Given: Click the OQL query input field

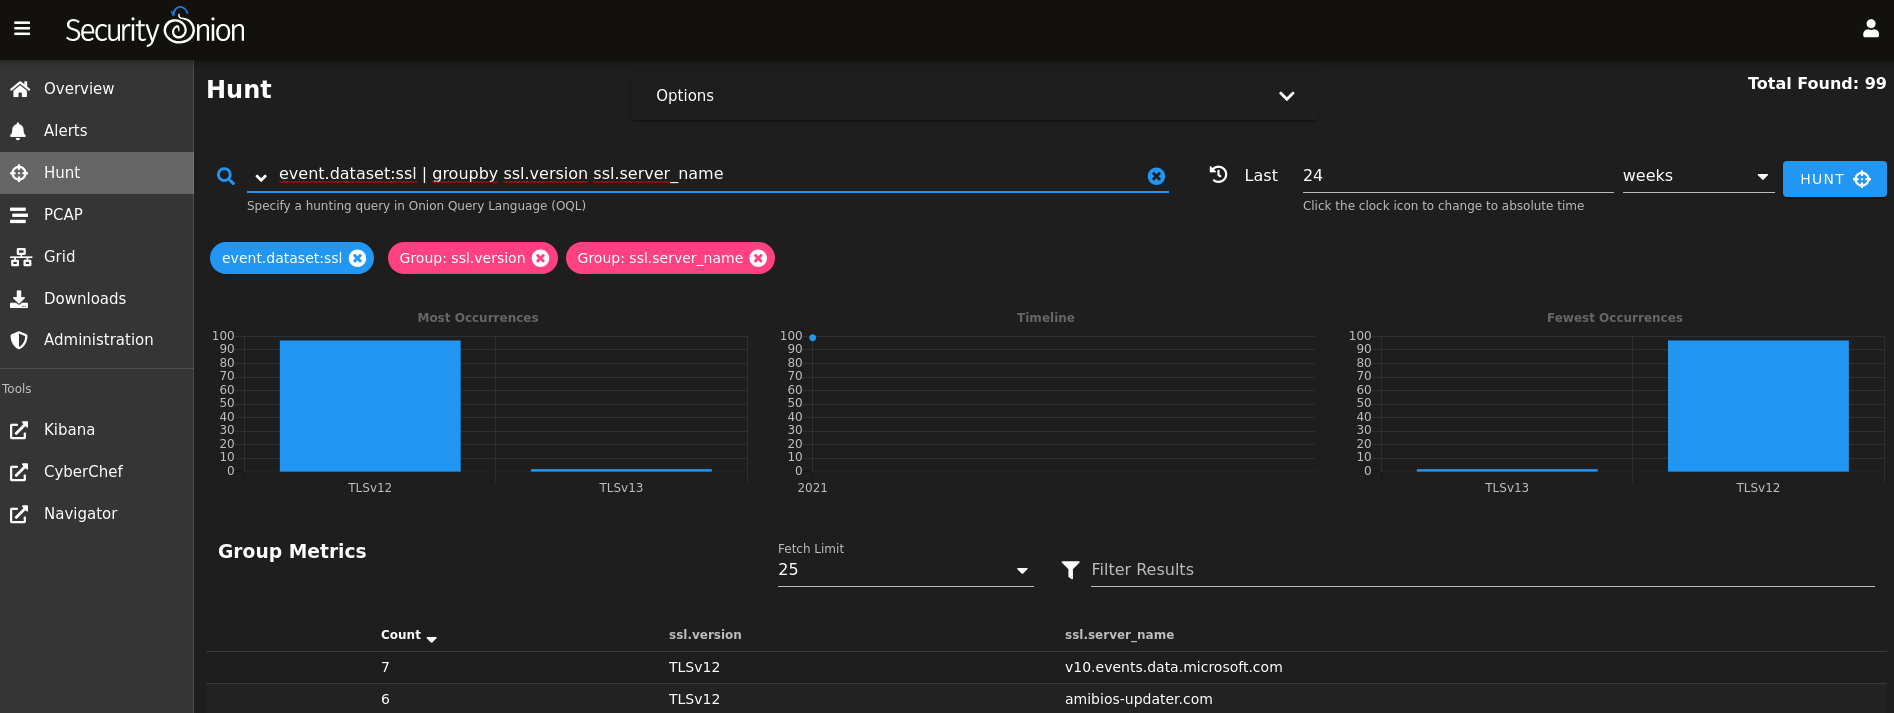Looking at the screenshot, I should [x=707, y=175].
